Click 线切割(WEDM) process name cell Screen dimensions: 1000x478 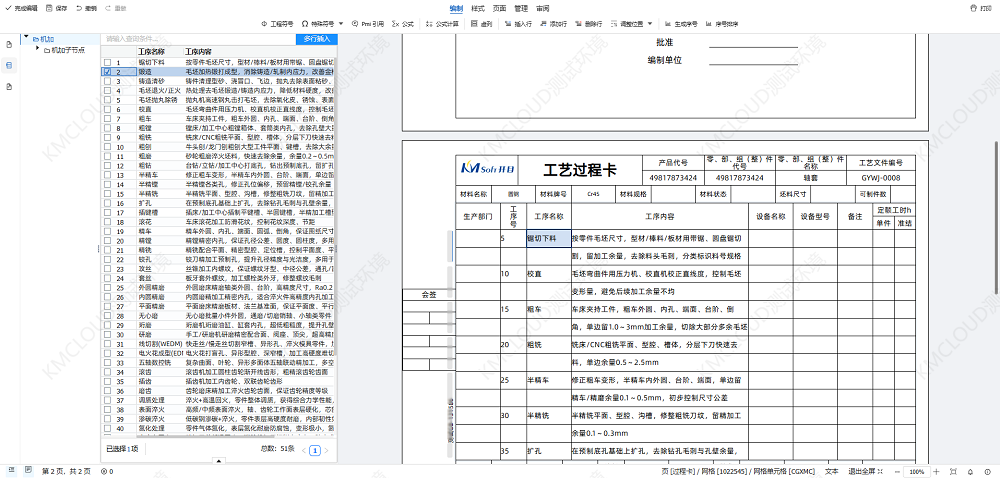(161, 344)
